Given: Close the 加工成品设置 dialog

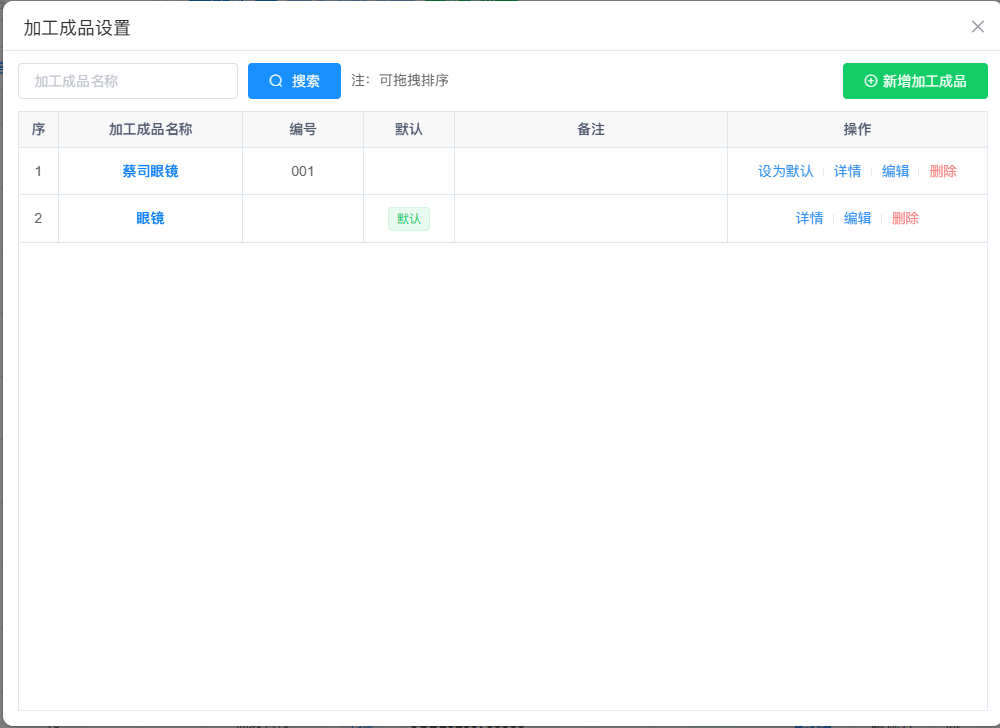Looking at the screenshot, I should point(978,27).
